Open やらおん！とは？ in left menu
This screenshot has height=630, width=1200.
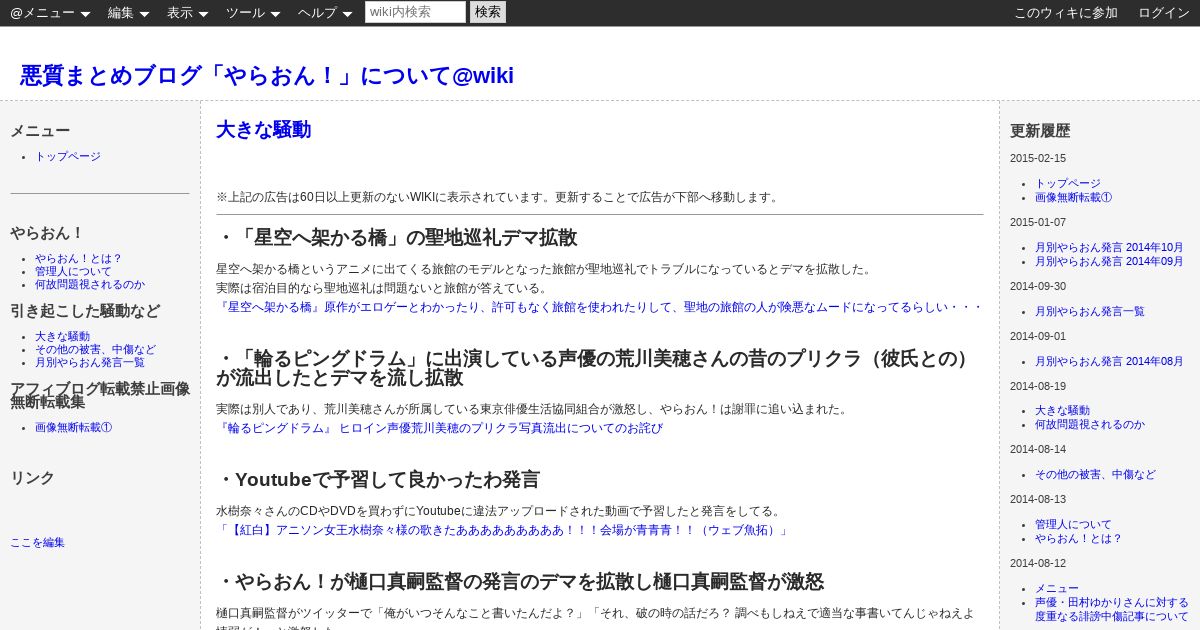point(78,258)
